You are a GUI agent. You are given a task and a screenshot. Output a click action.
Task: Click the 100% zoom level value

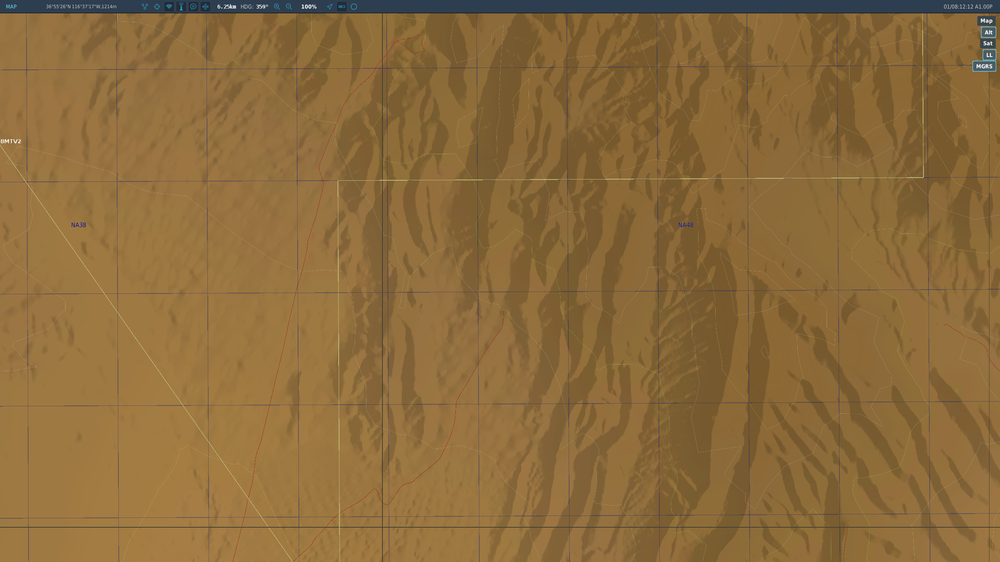click(x=309, y=6)
